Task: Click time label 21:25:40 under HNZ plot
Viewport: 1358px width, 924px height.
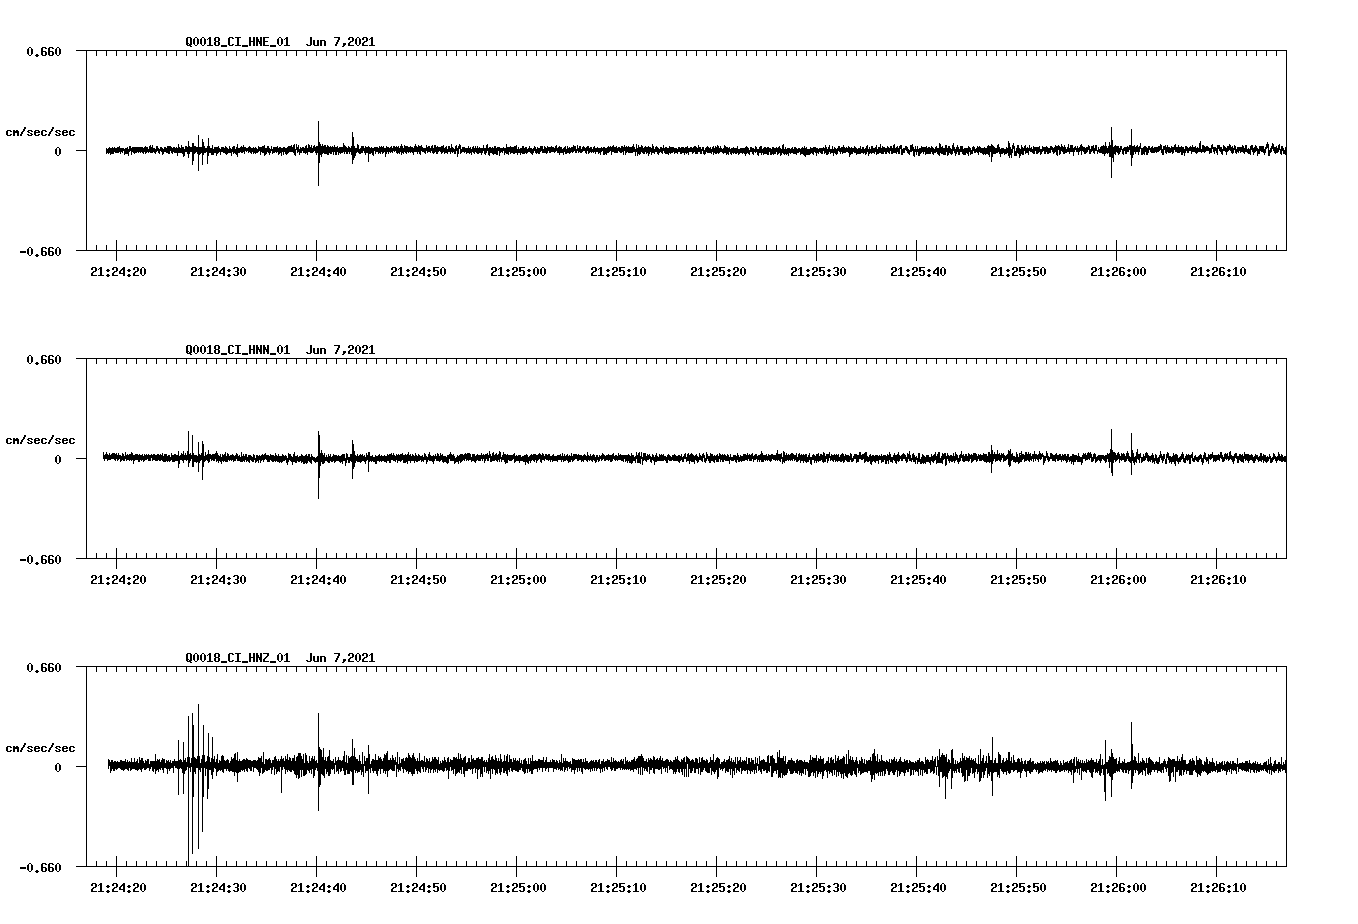Action: [918, 887]
